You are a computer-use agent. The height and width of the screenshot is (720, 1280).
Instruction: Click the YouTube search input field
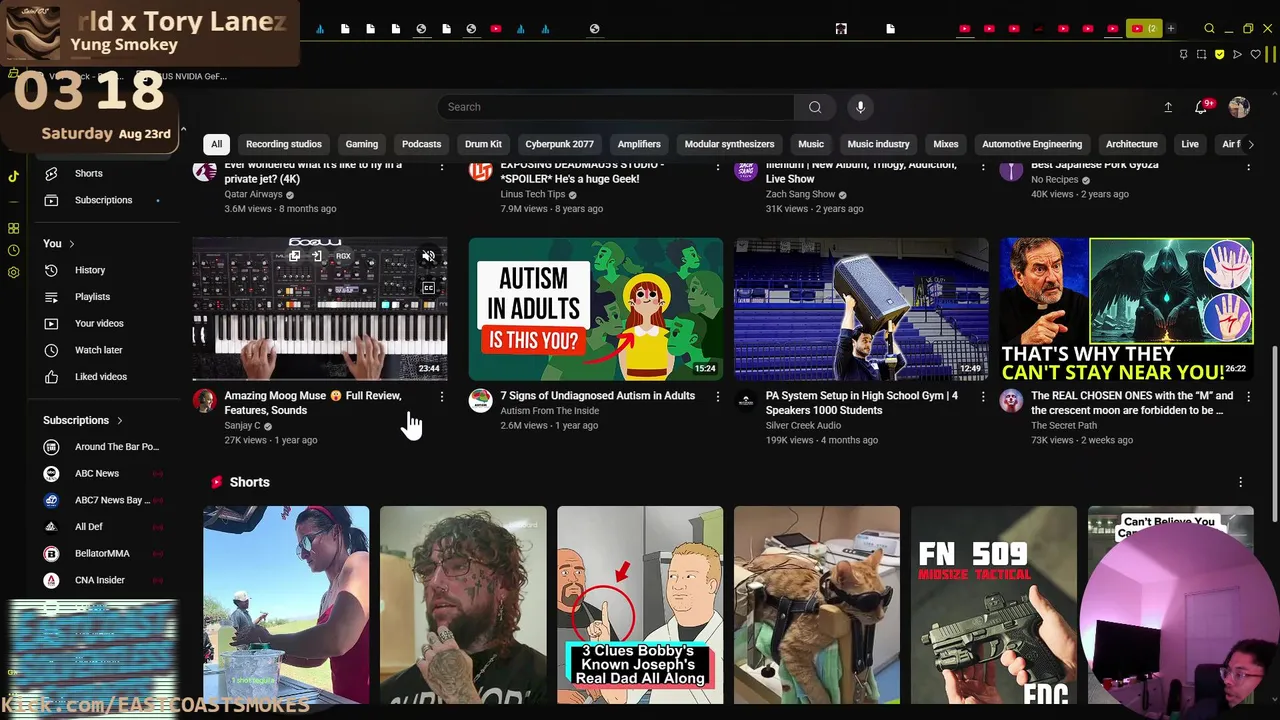[x=615, y=107]
